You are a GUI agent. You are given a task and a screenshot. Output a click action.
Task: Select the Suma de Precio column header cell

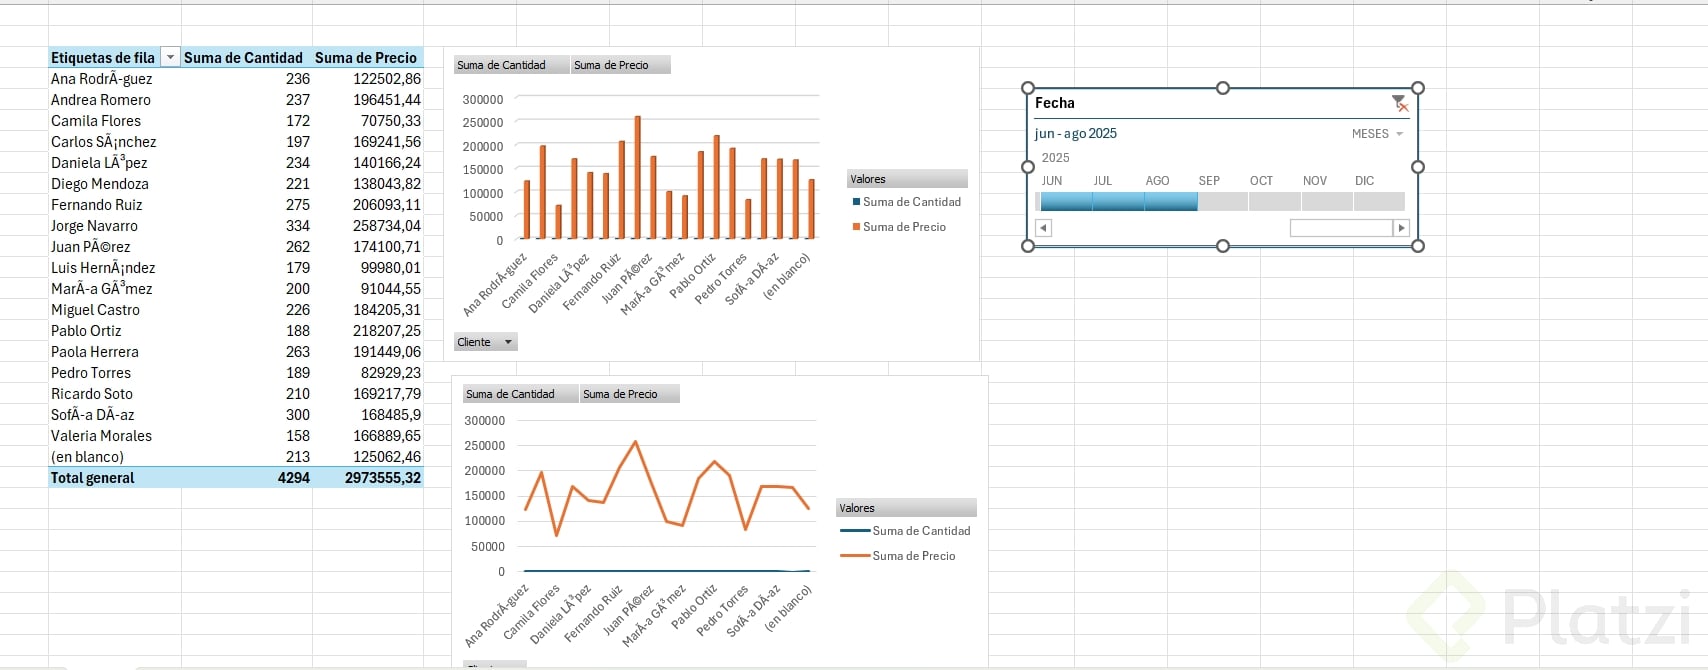pos(368,58)
